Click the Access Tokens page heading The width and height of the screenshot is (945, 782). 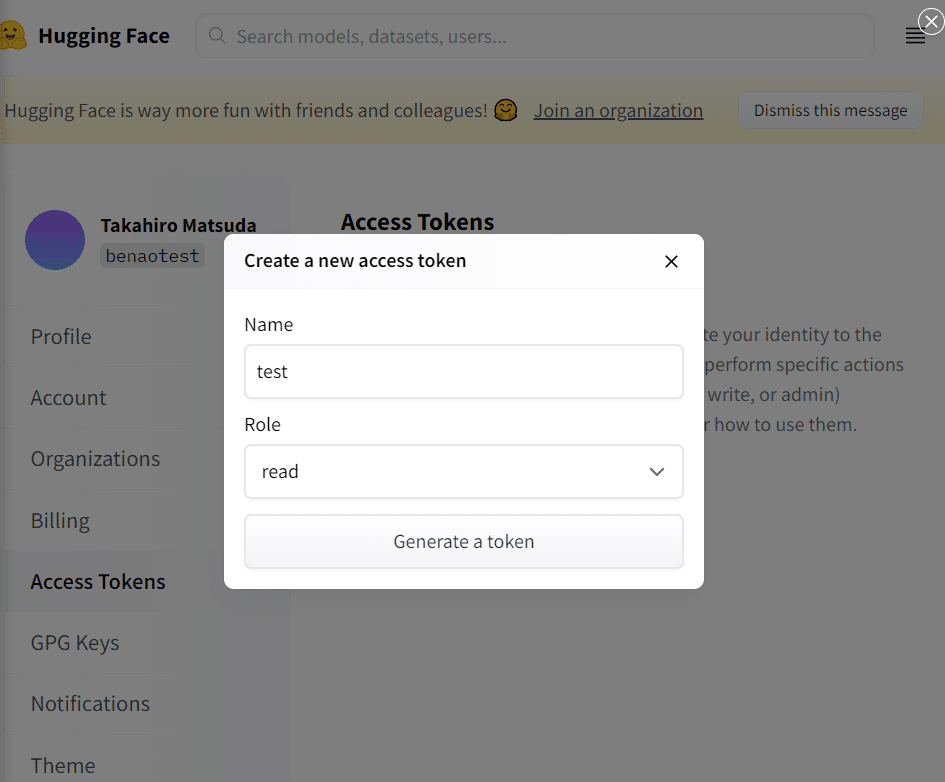417,222
